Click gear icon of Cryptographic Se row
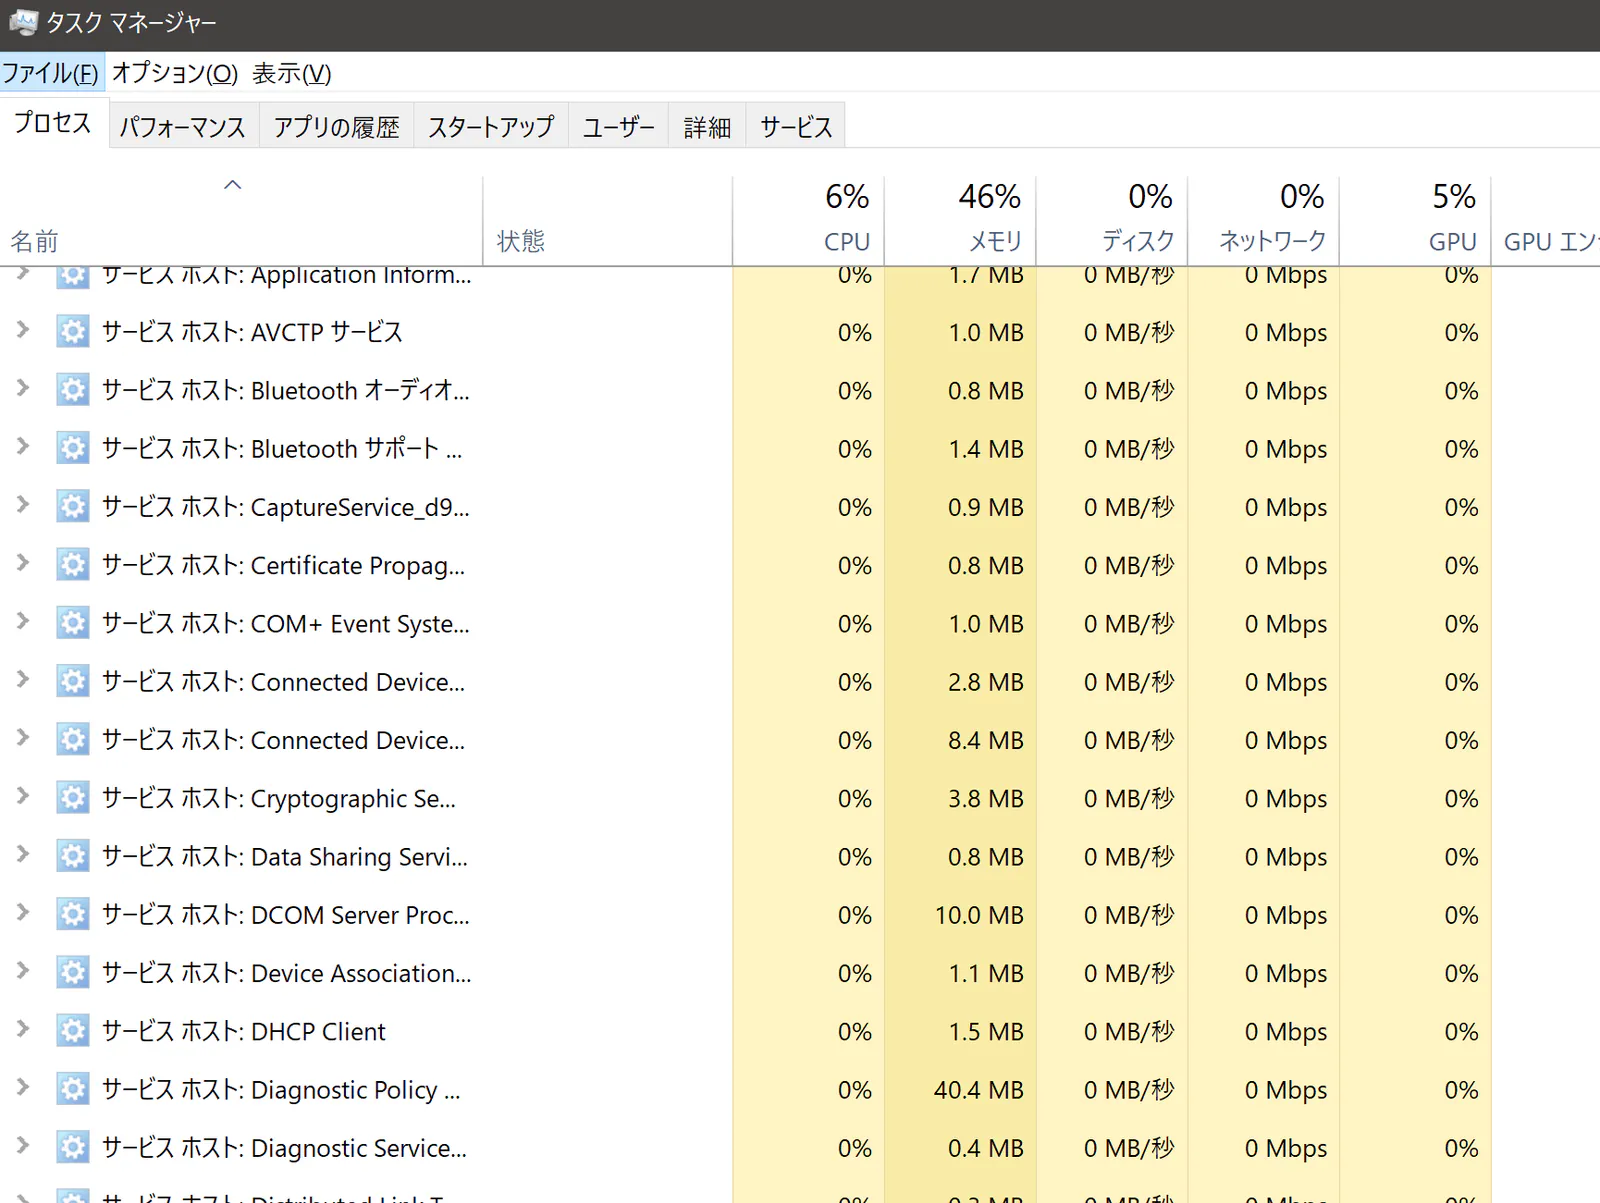The image size is (1600, 1203). tap(72, 797)
